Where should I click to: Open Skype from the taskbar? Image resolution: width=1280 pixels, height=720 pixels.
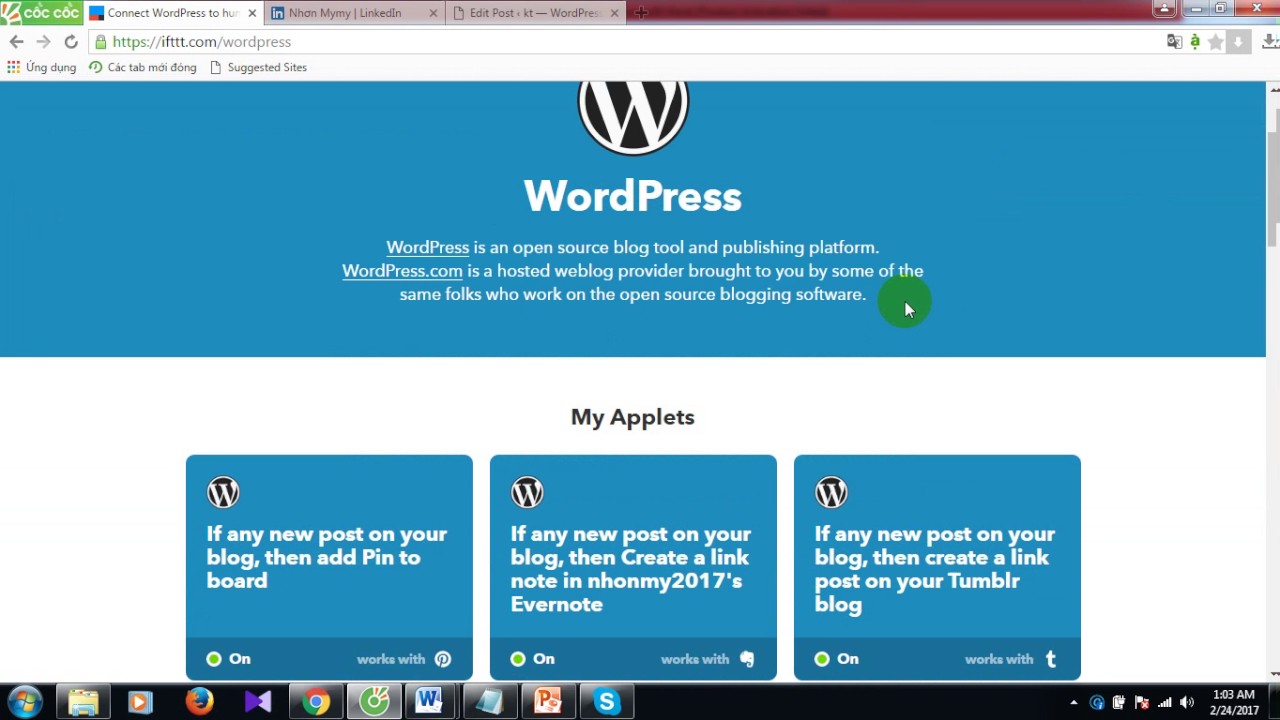pyautogui.click(x=607, y=702)
